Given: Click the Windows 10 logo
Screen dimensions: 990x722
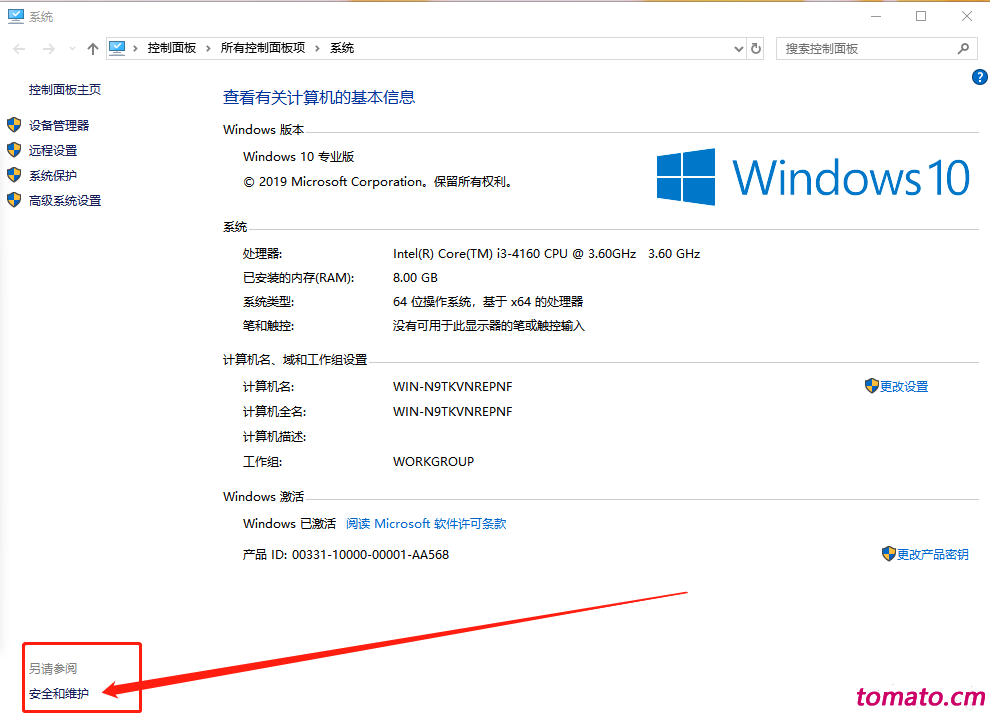Looking at the screenshot, I should (813, 177).
